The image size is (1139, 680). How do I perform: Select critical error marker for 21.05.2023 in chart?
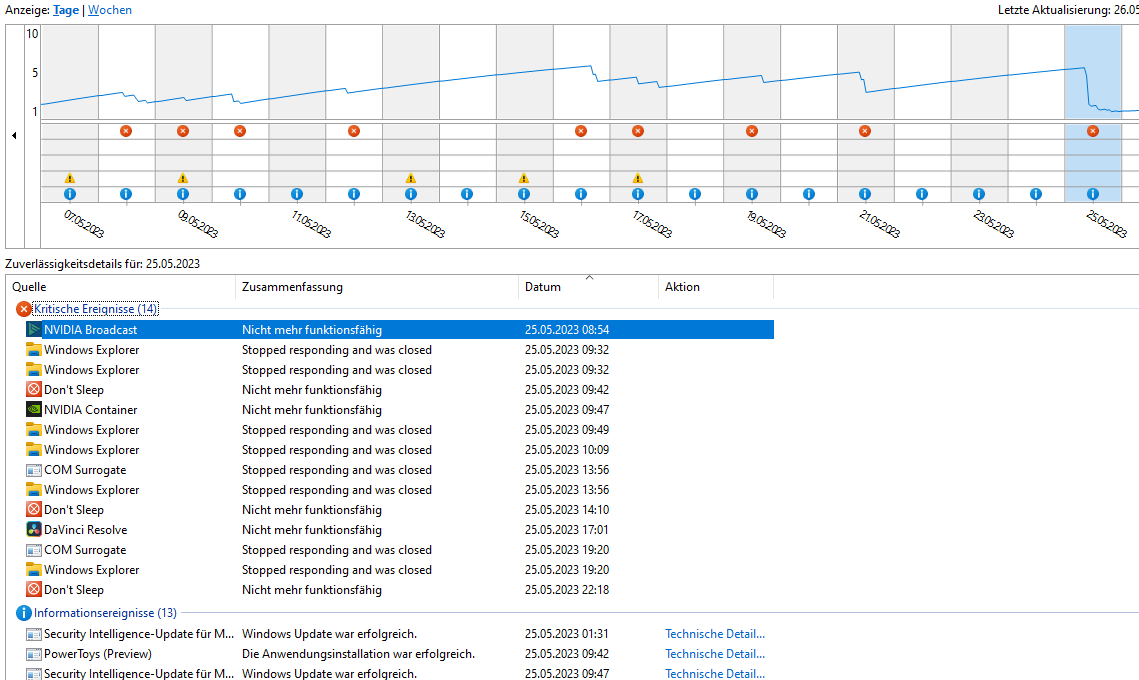point(864,131)
